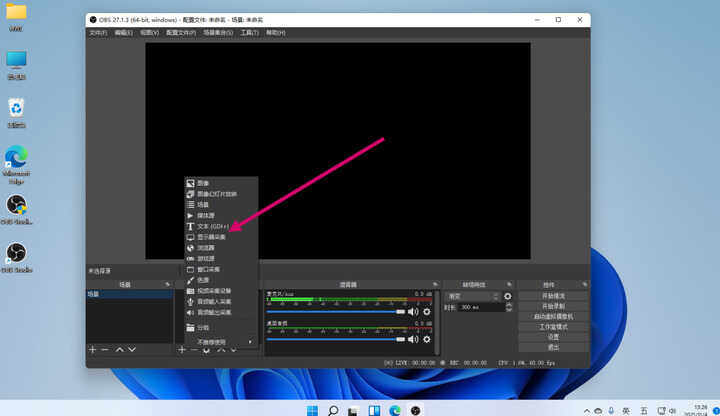Image resolution: width=720 pixels, height=416 pixels.
Task: Open the 工具(T) tools menu
Action: tap(249, 33)
